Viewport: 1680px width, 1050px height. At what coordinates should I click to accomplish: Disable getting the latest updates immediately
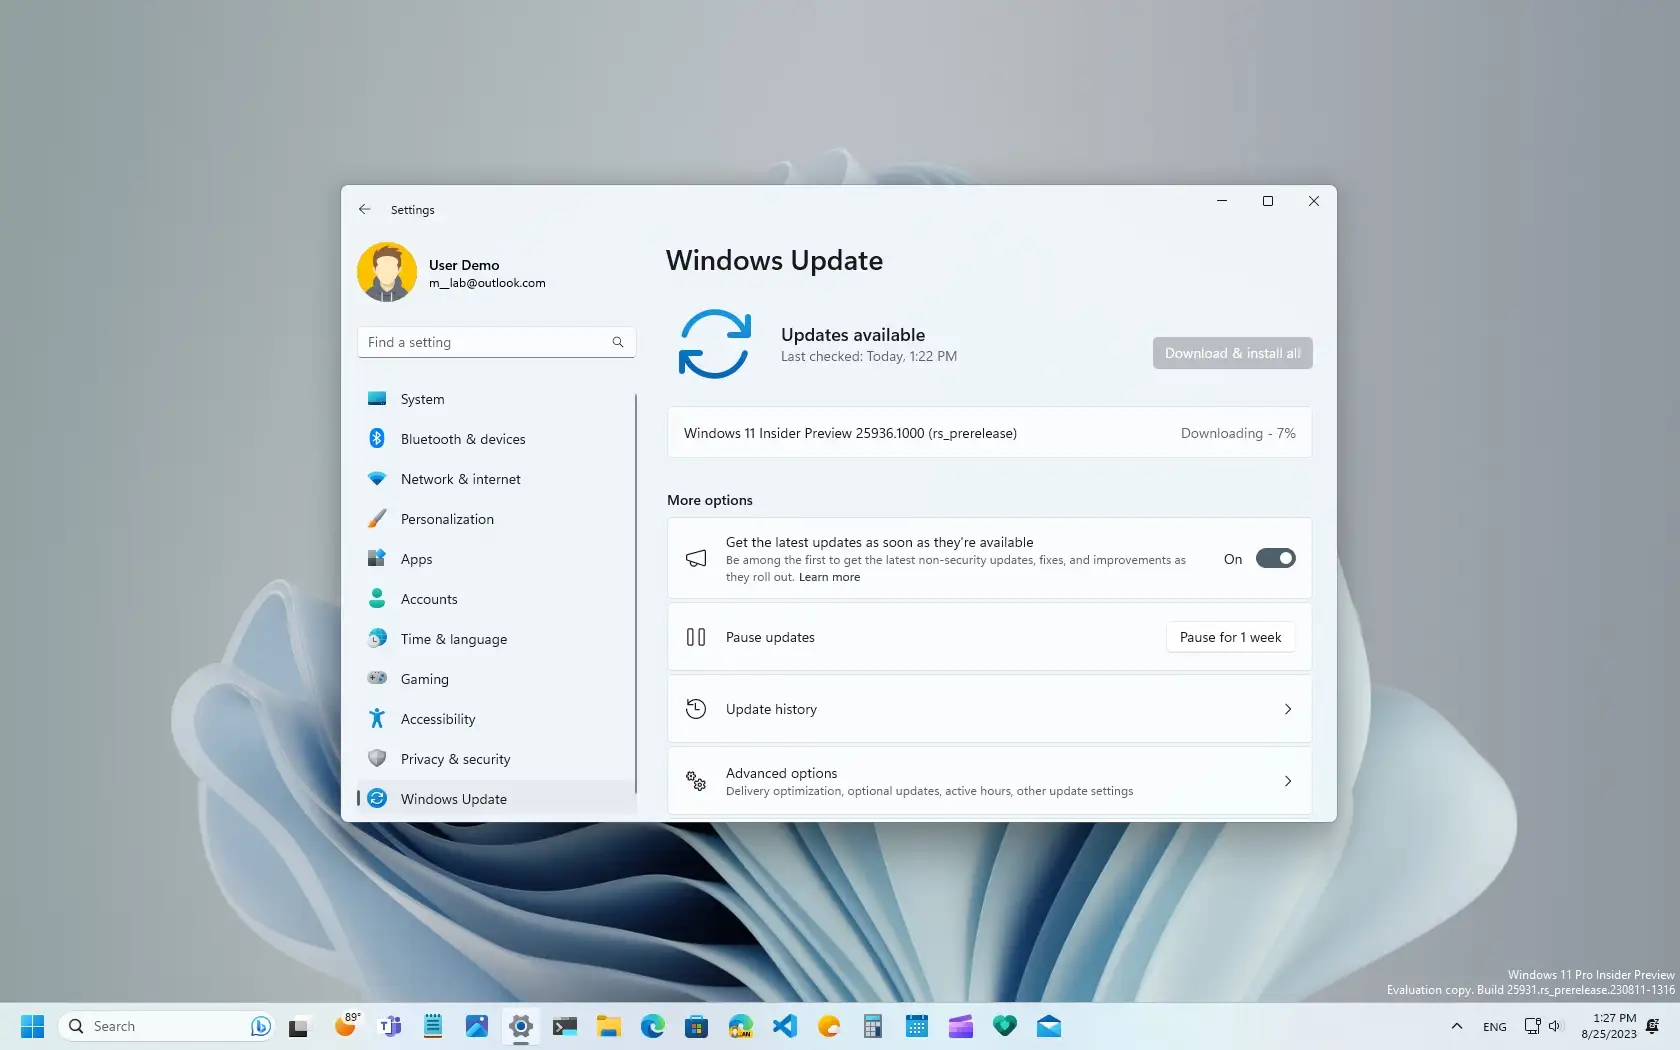pyautogui.click(x=1276, y=558)
